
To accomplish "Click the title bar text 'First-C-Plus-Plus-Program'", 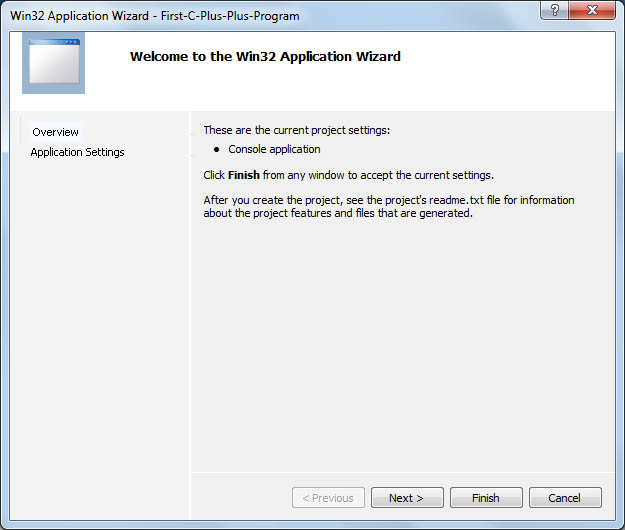I will pyautogui.click(x=230, y=16).
